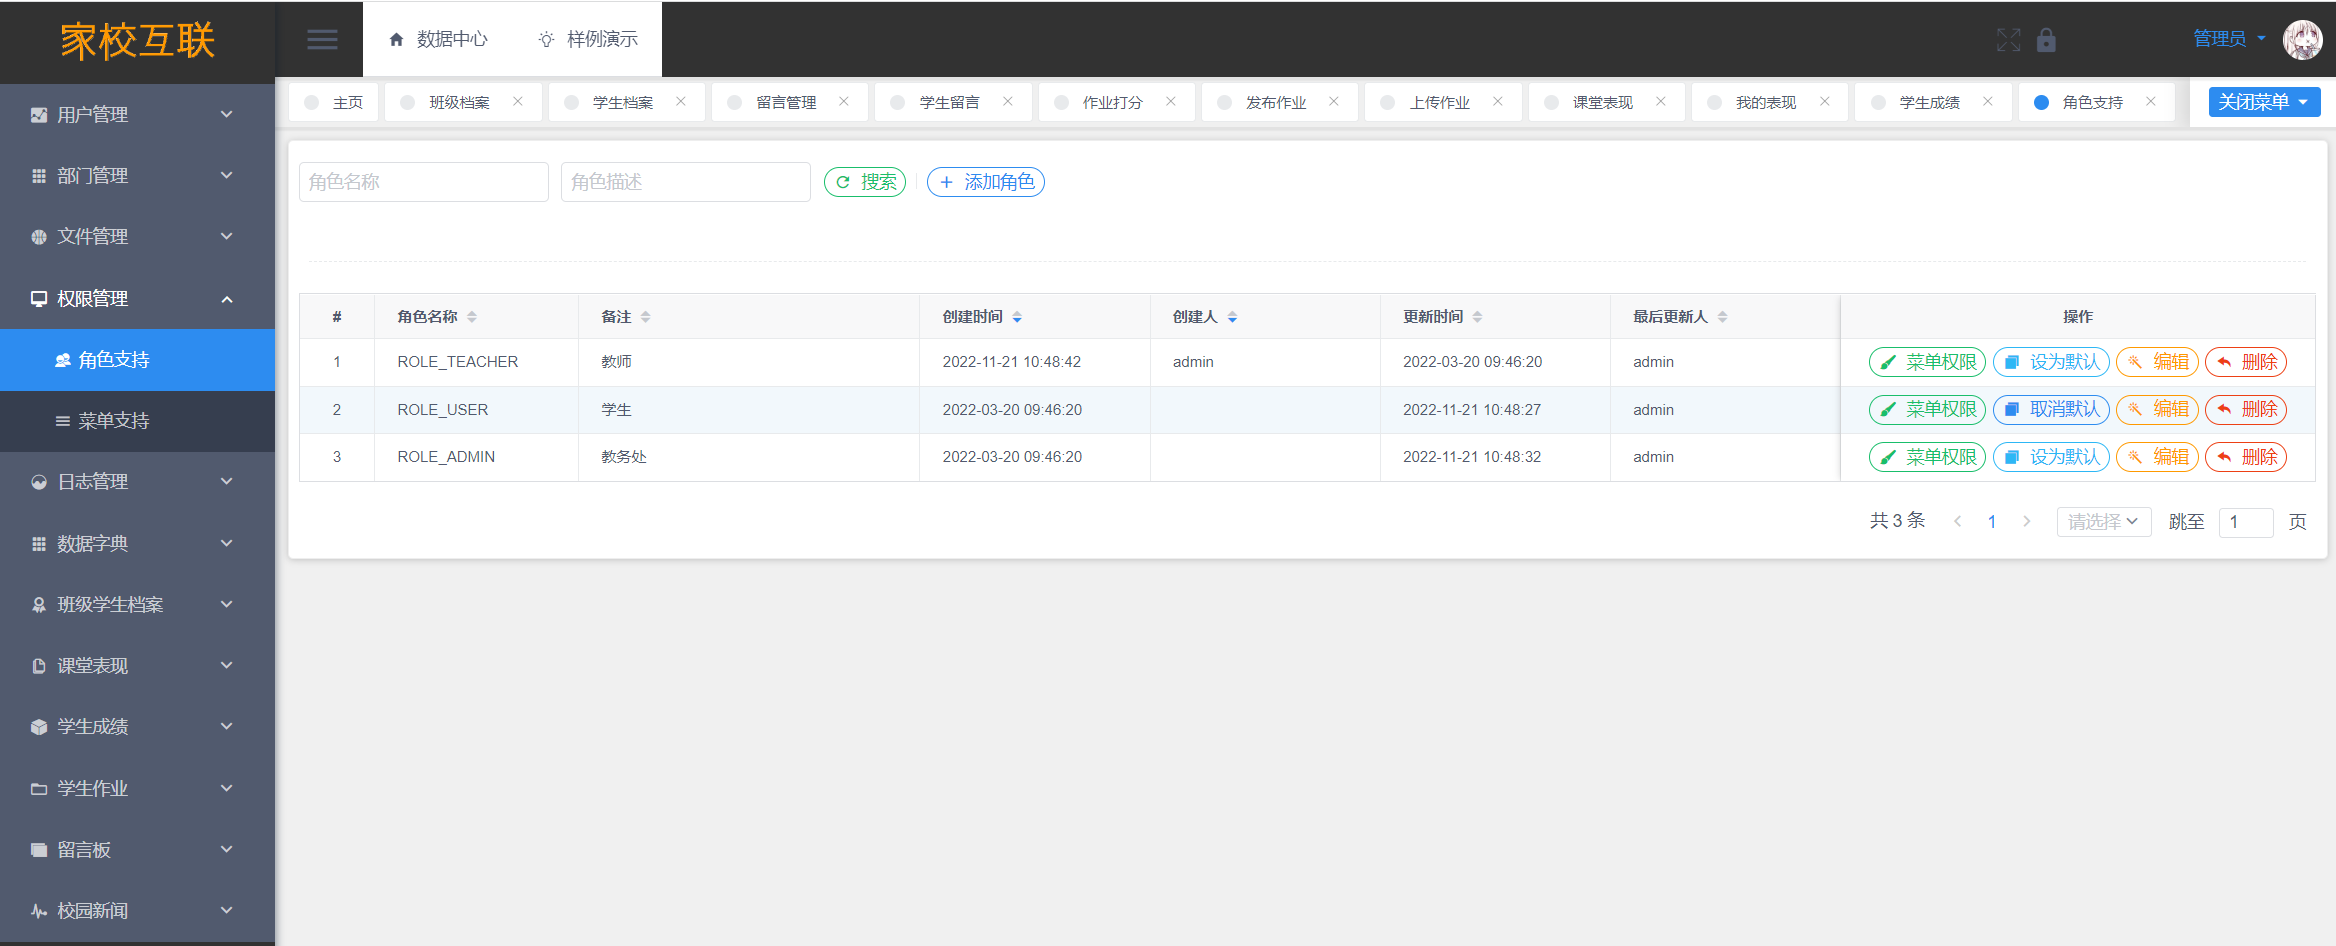
Task: Switch to the 留言管理 tab
Action: (785, 102)
